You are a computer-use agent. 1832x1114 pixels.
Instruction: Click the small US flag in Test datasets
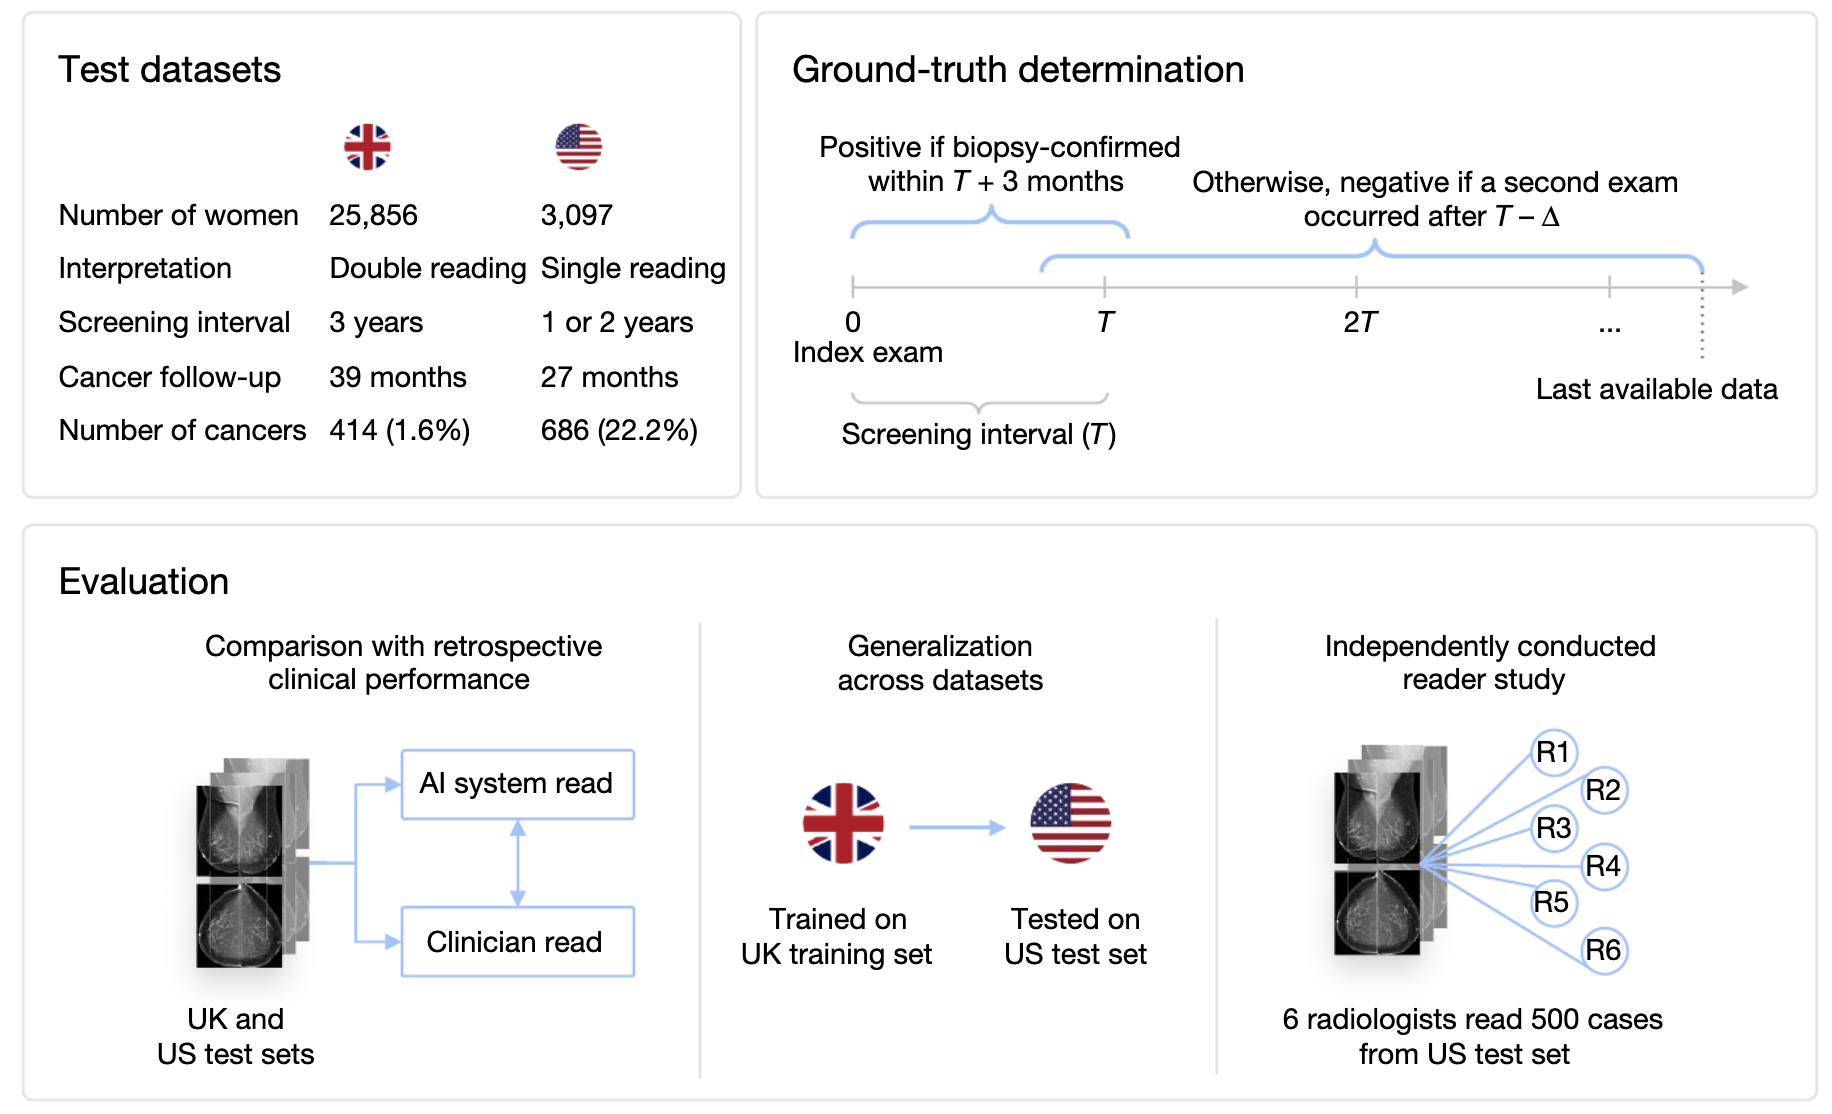pos(578,147)
